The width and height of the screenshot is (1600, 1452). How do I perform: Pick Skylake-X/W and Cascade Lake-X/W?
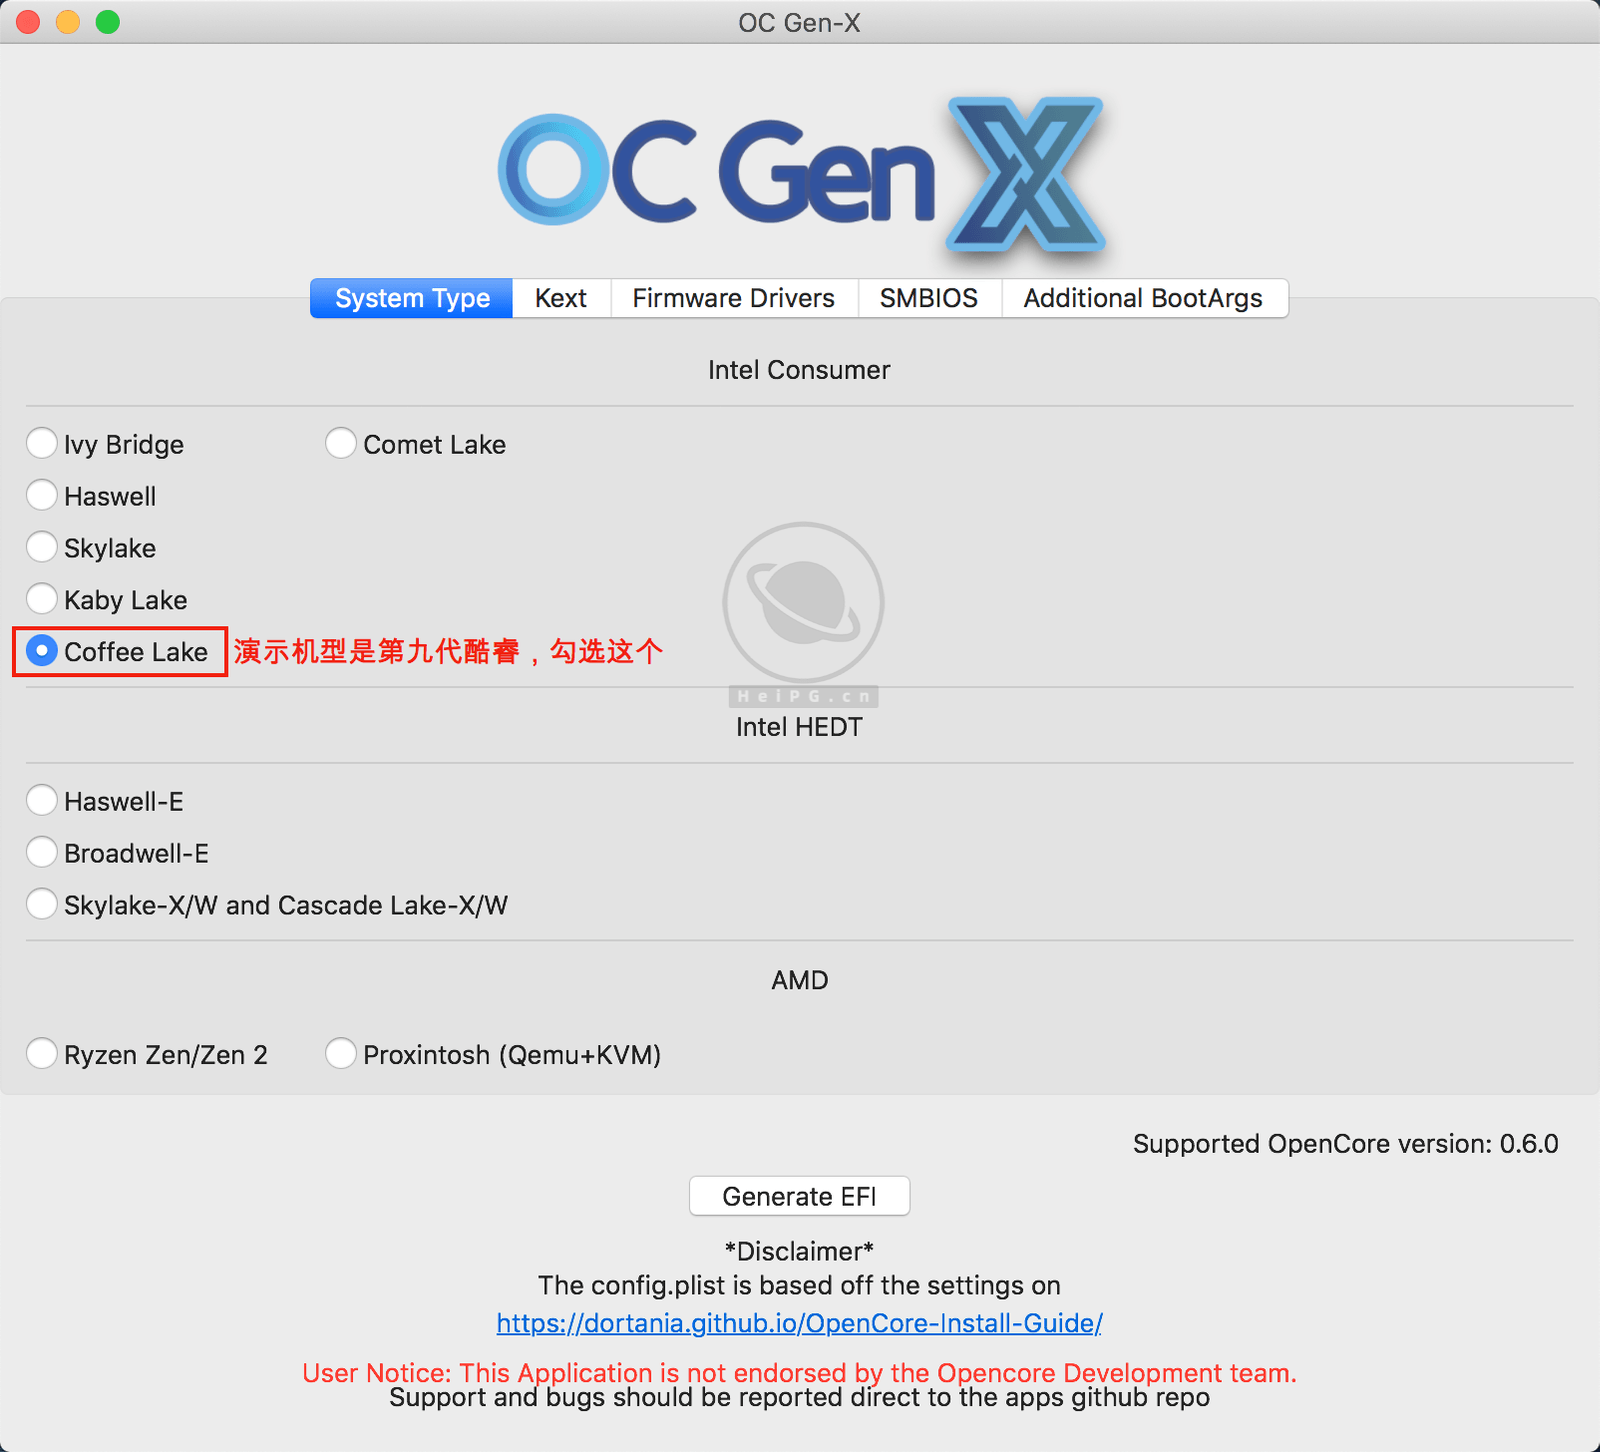click(x=42, y=904)
